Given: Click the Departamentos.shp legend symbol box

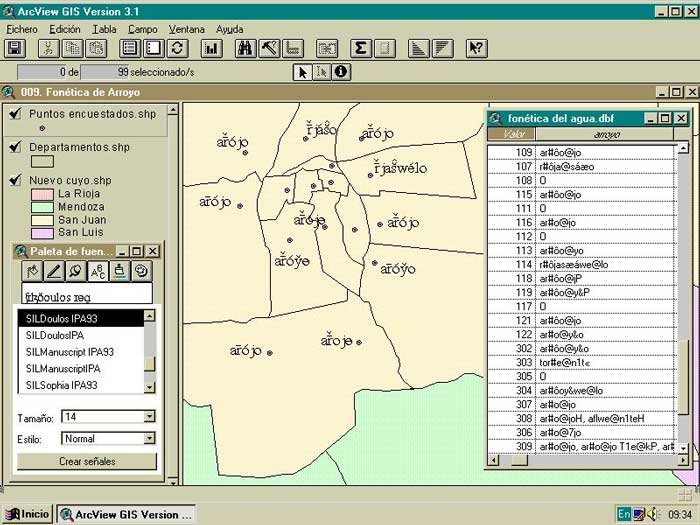Looking at the screenshot, I should [x=42, y=161].
